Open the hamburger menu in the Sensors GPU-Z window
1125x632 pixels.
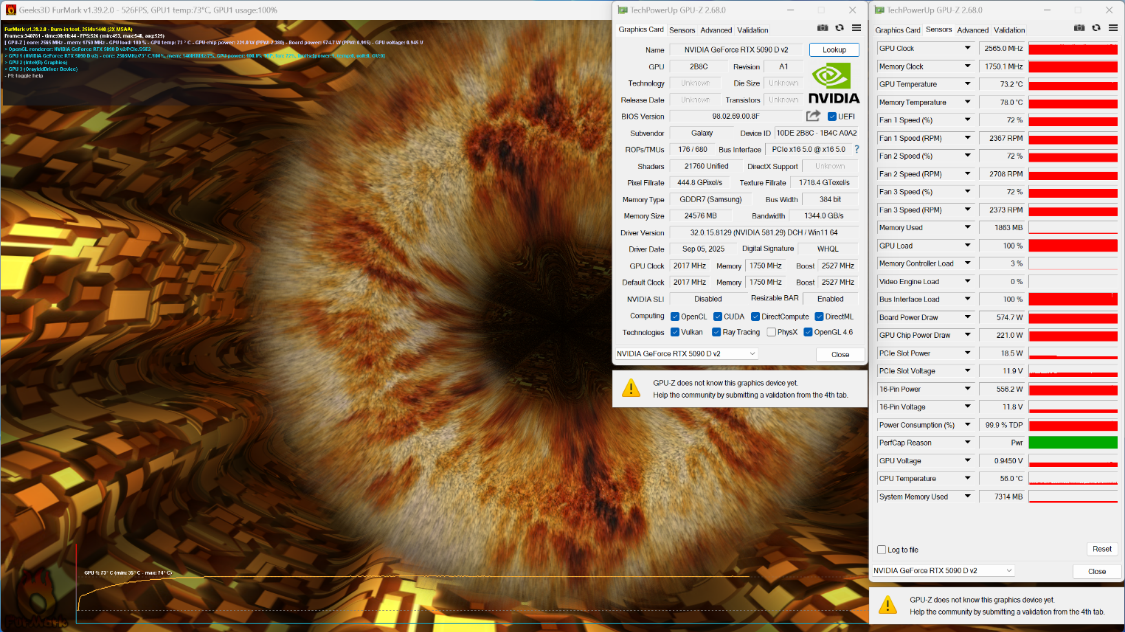(x=1114, y=28)
